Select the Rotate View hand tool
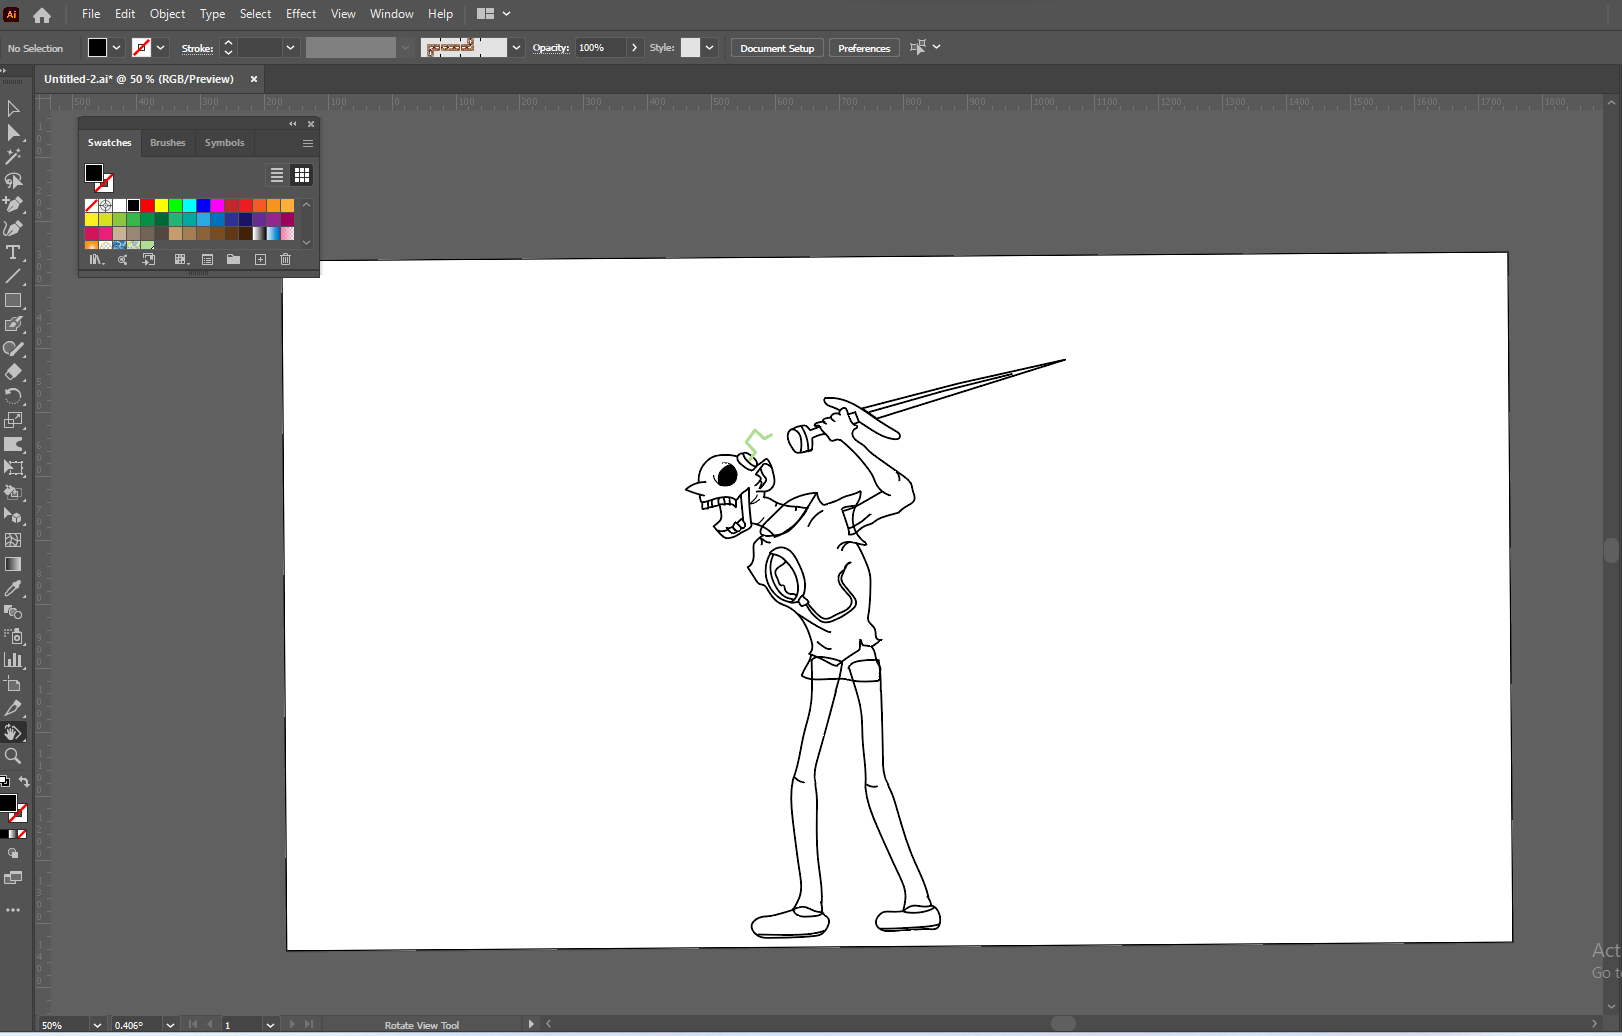The height and width of the screenshot is (1036, 1622). [13, 732]
